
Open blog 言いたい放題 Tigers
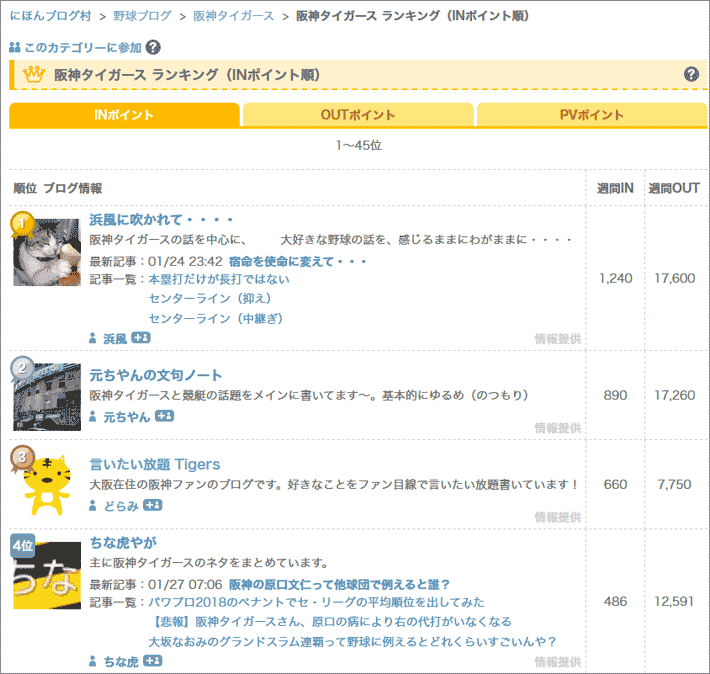tap(155, 464)
